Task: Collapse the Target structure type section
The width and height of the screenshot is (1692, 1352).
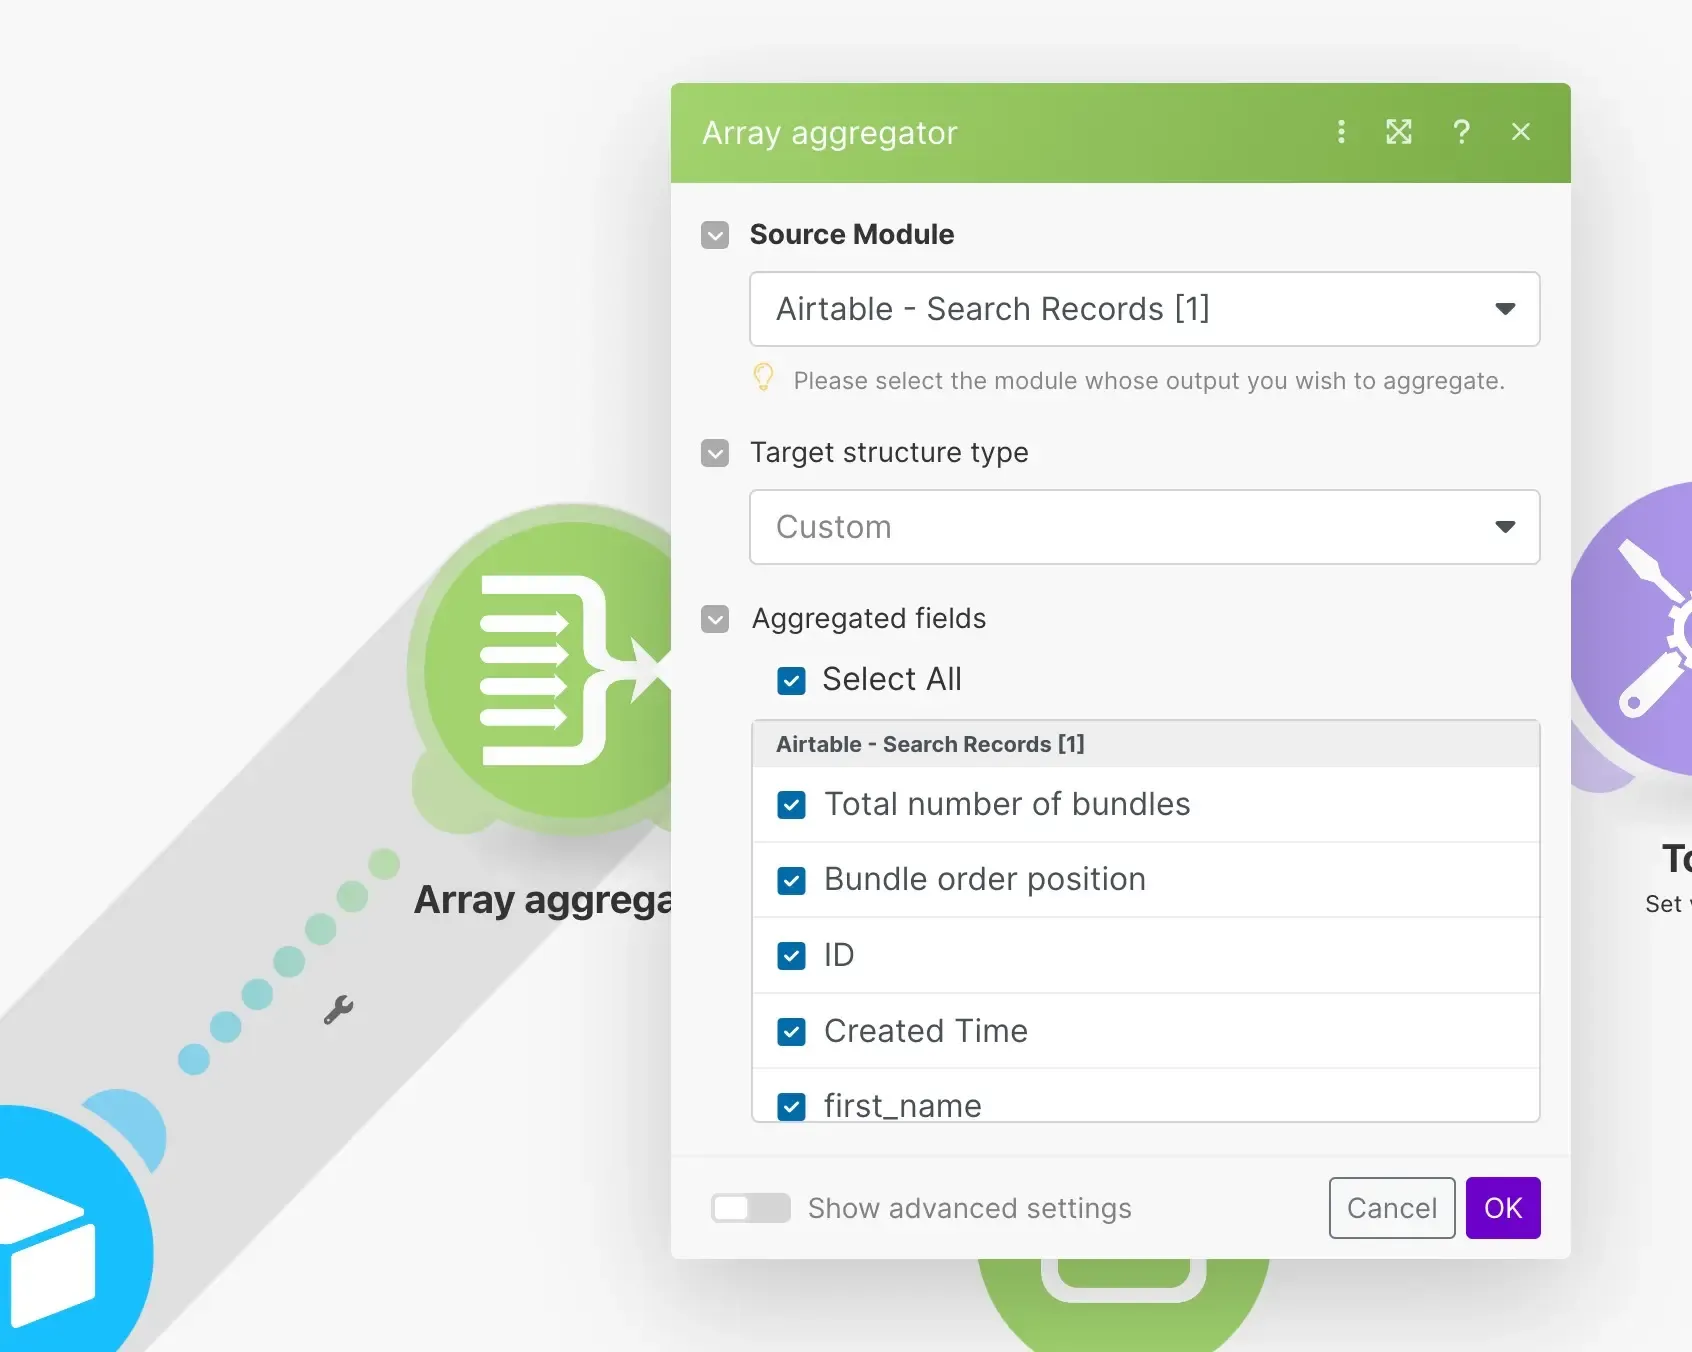Action: click(x=715, y=453)
